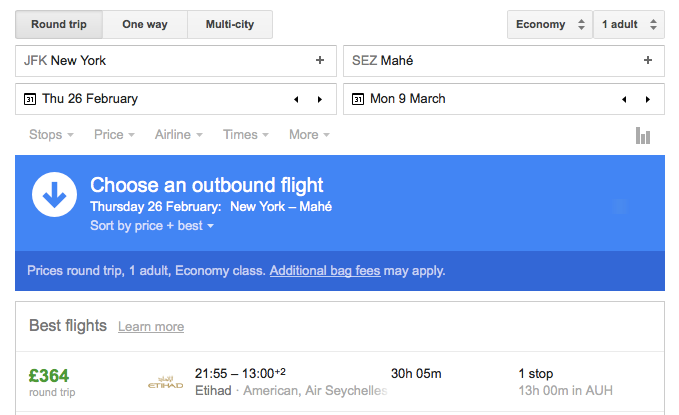
Task: Click the price graph bar chart icon
Action: click(x=643, y=135)
